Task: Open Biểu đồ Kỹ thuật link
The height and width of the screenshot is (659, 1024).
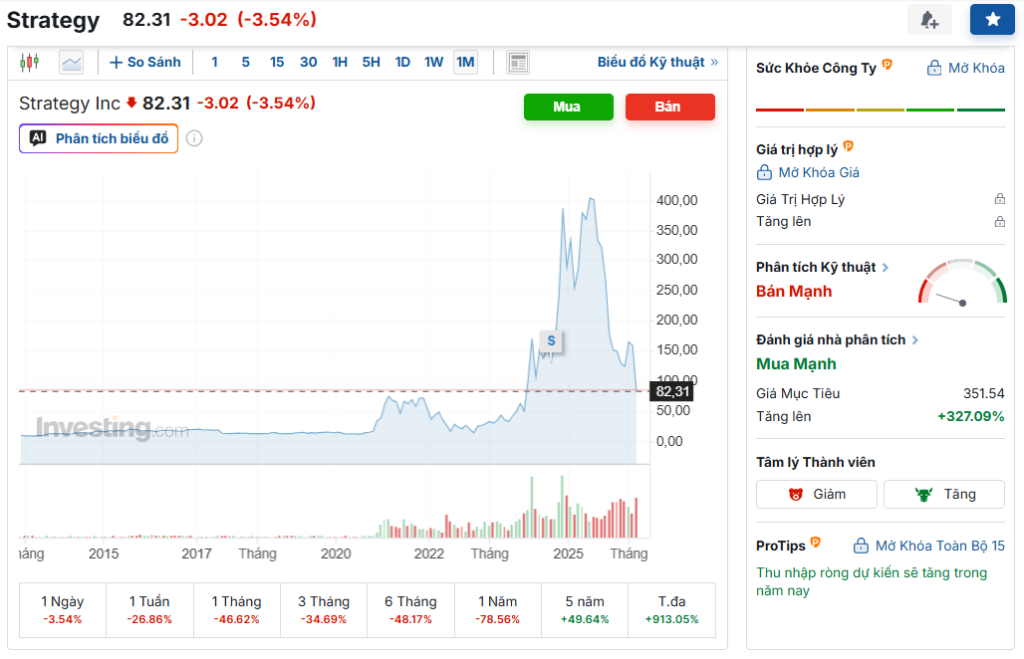Action: [657, 62]
